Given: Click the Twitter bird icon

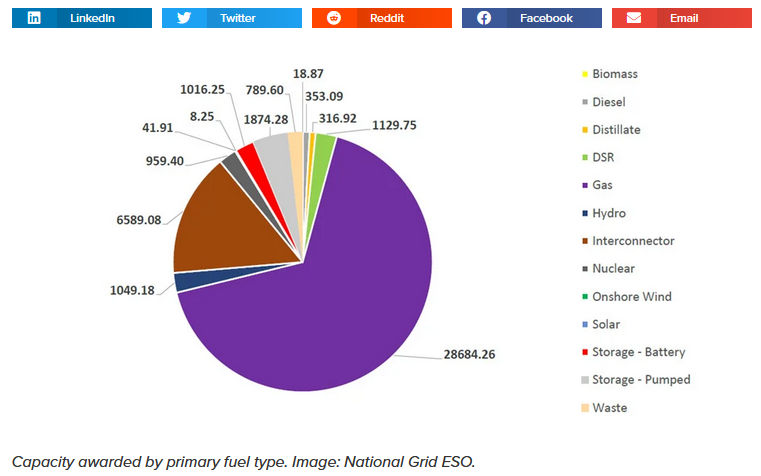Looking at the screenshot, I should (183, 18).
